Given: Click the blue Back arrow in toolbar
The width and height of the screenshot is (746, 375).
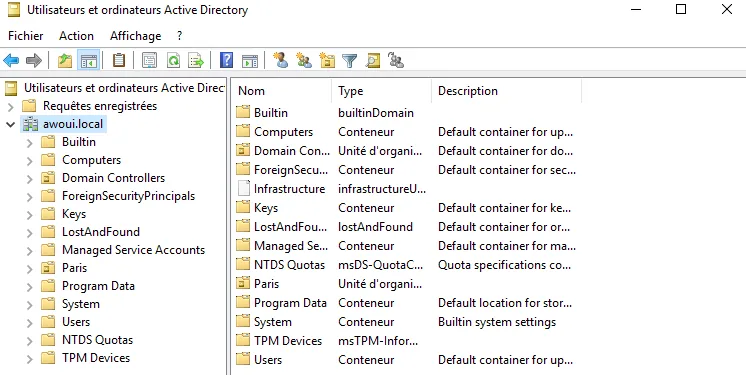Looking at the screenshot, I should click(11, 60).
